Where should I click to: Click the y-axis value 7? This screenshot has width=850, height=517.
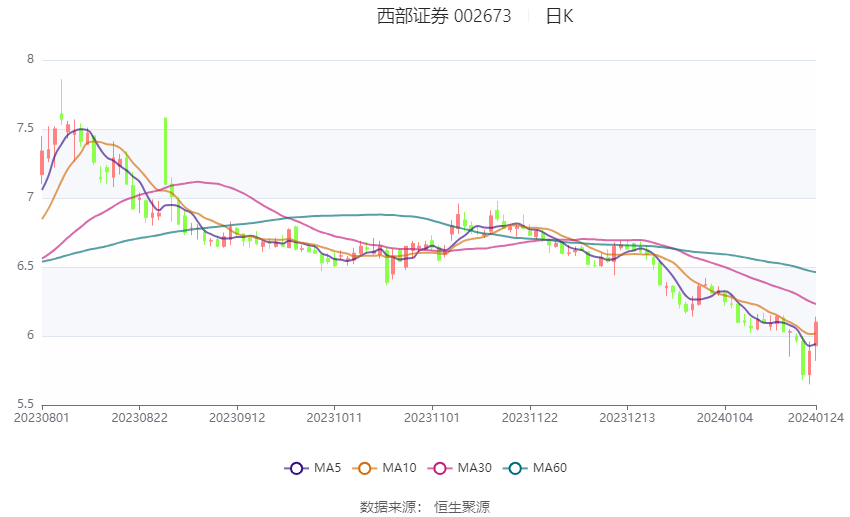click(31, 197)
